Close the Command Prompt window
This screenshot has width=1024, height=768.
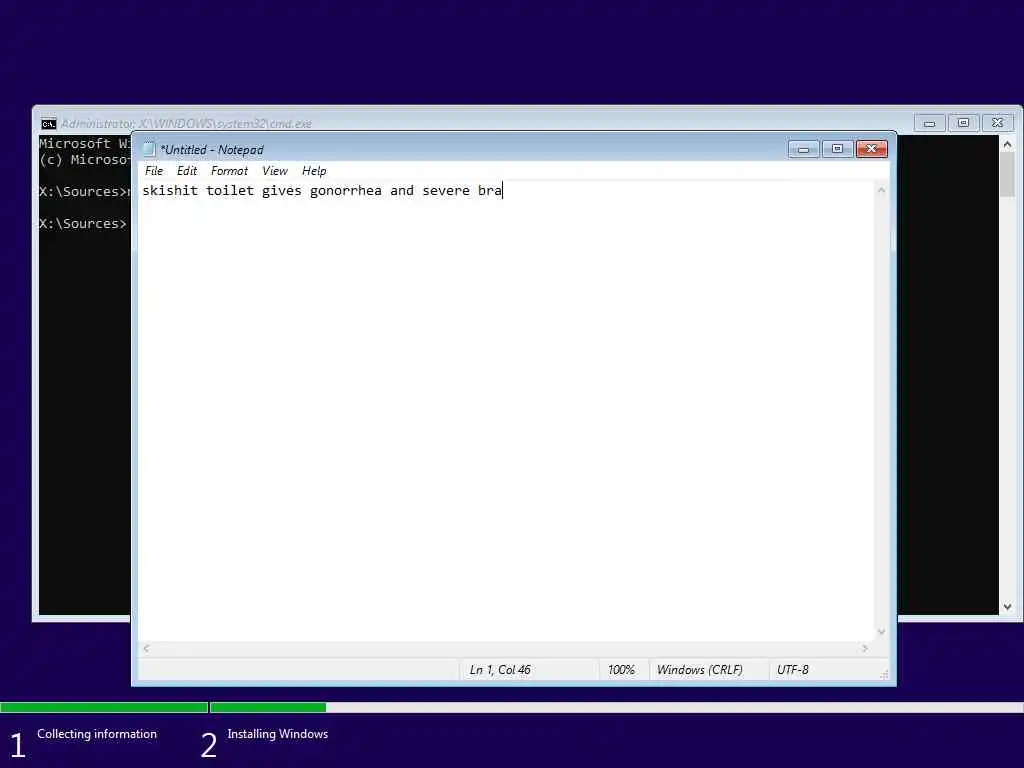click(997, 123)
